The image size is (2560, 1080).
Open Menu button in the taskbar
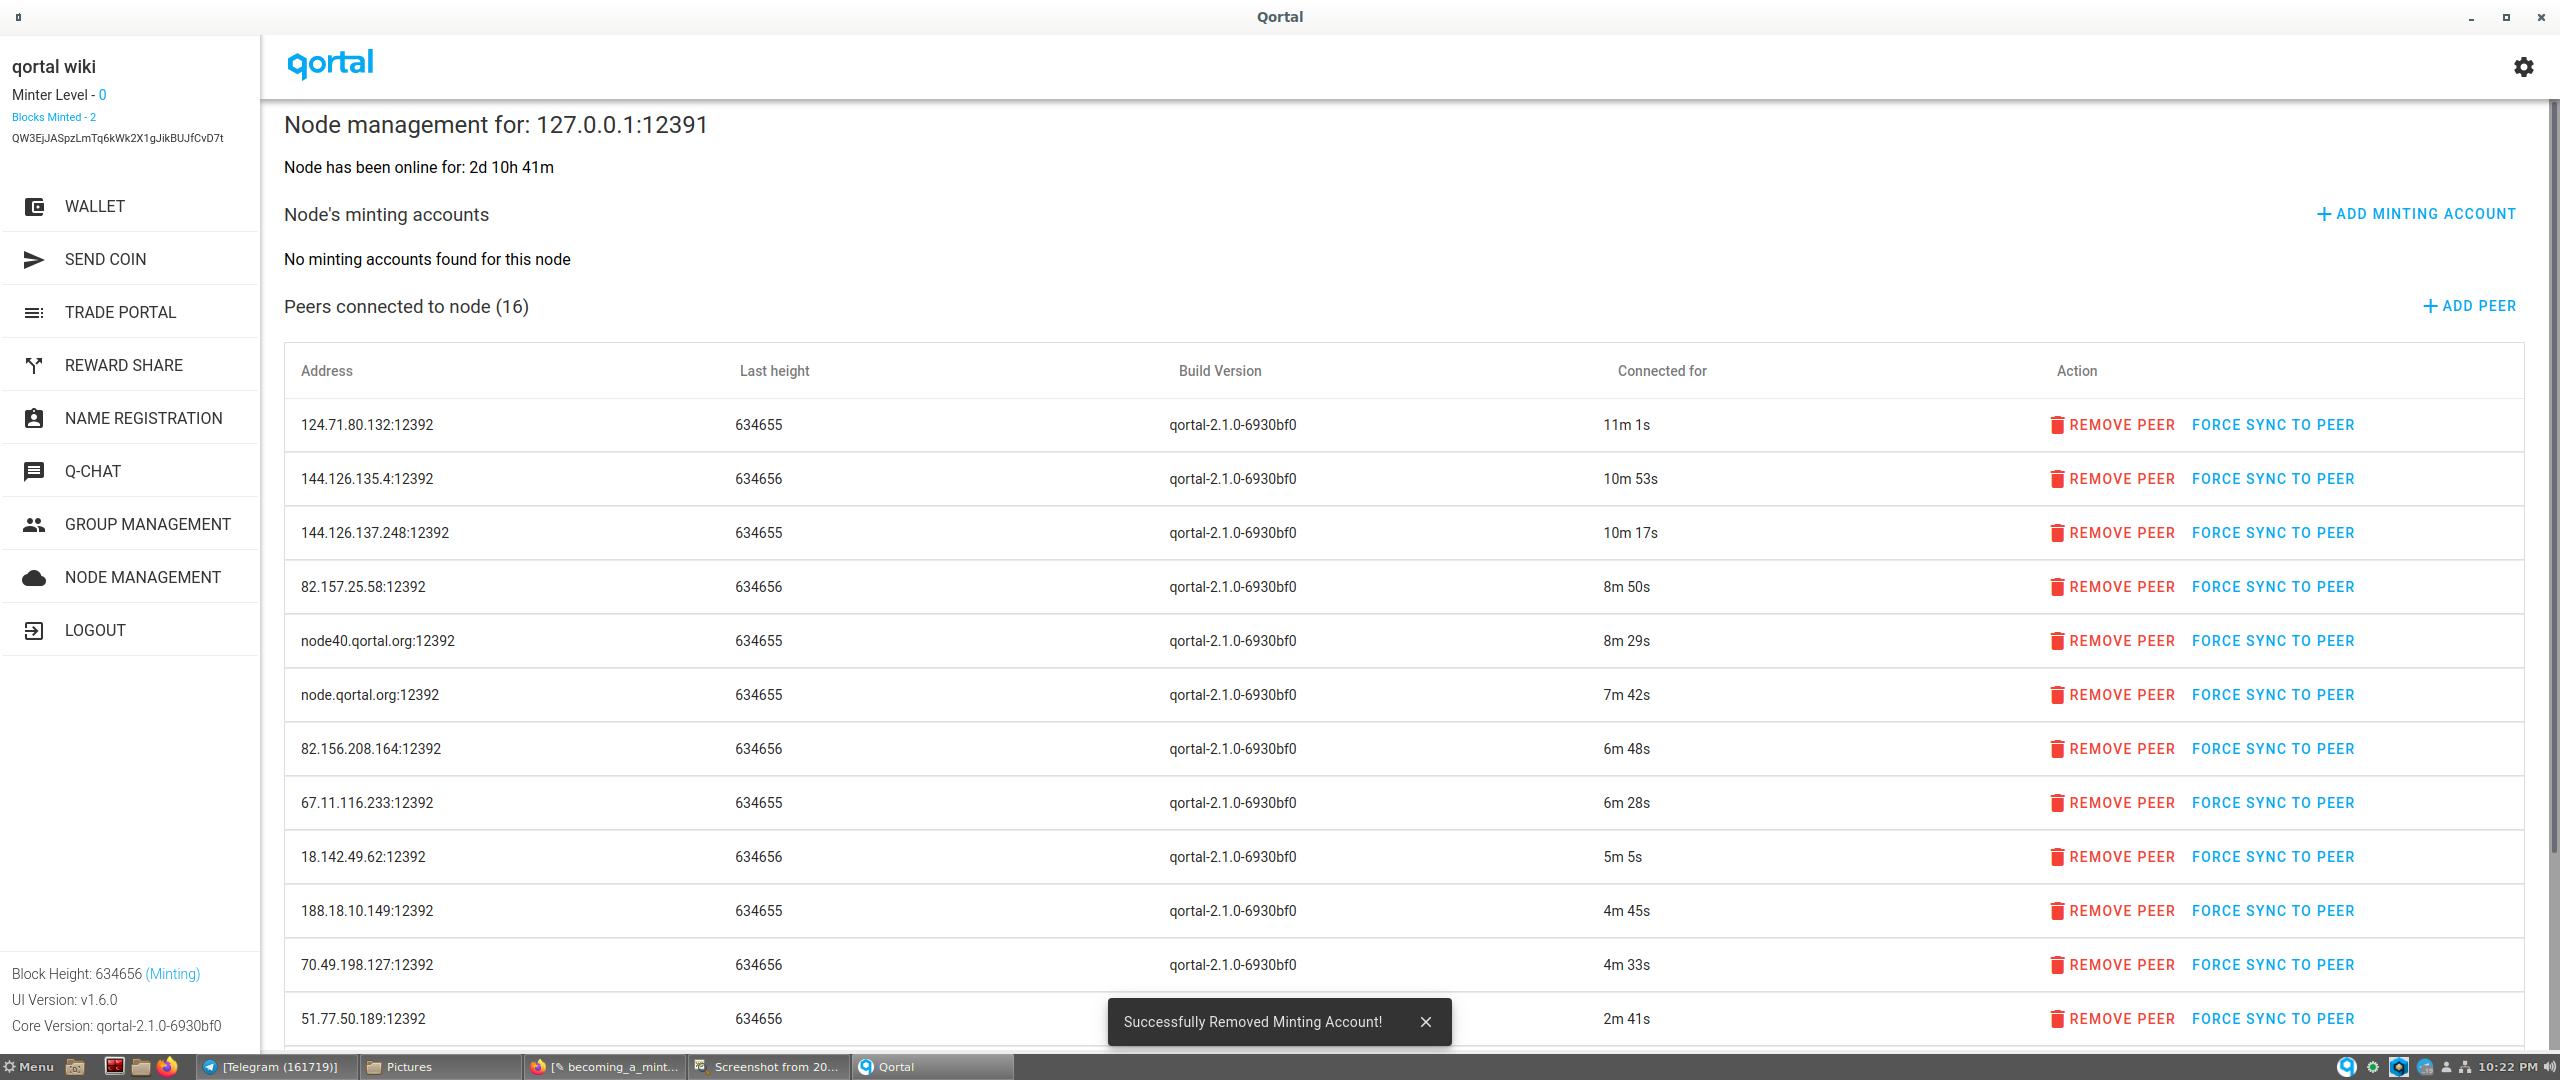pos(29,1067)
